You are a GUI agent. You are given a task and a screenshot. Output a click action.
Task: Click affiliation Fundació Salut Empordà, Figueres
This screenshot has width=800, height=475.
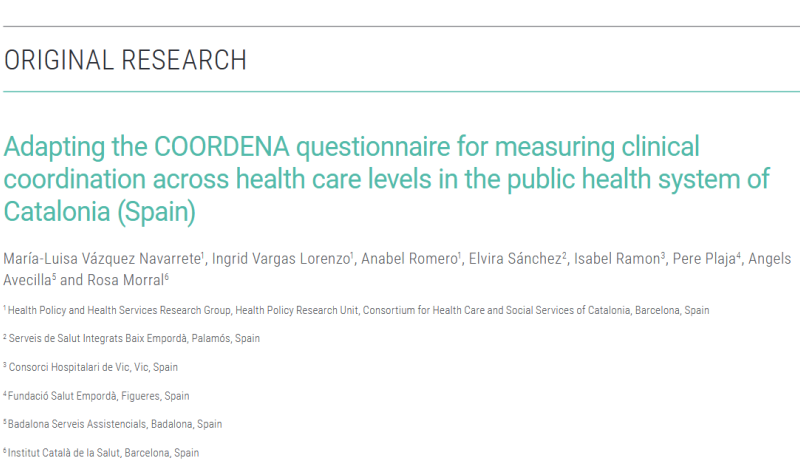click(98, 396)
